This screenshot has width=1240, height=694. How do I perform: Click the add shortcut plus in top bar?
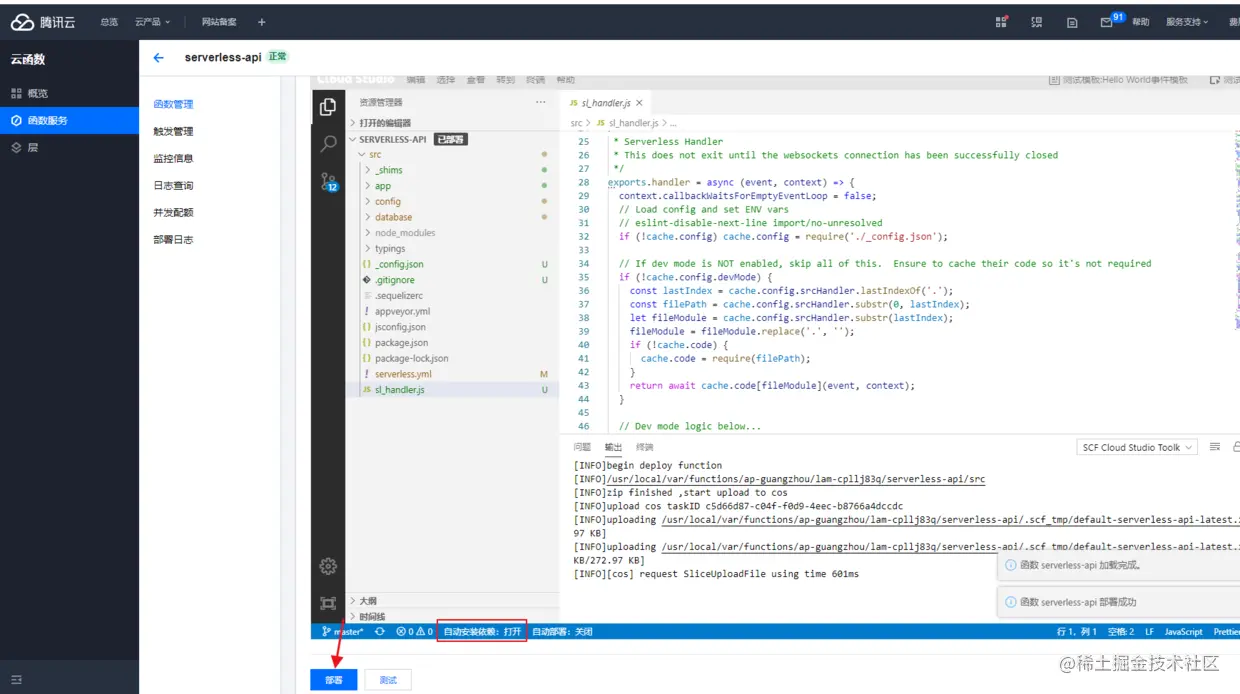(262, 22)
